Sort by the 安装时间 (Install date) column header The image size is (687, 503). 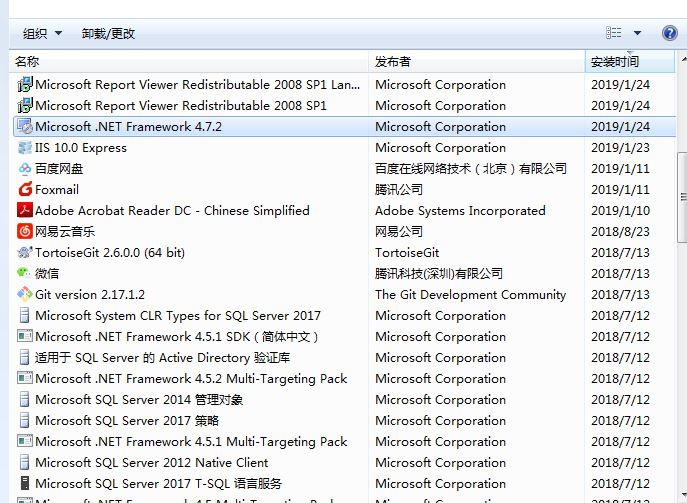tap(630, 61)
